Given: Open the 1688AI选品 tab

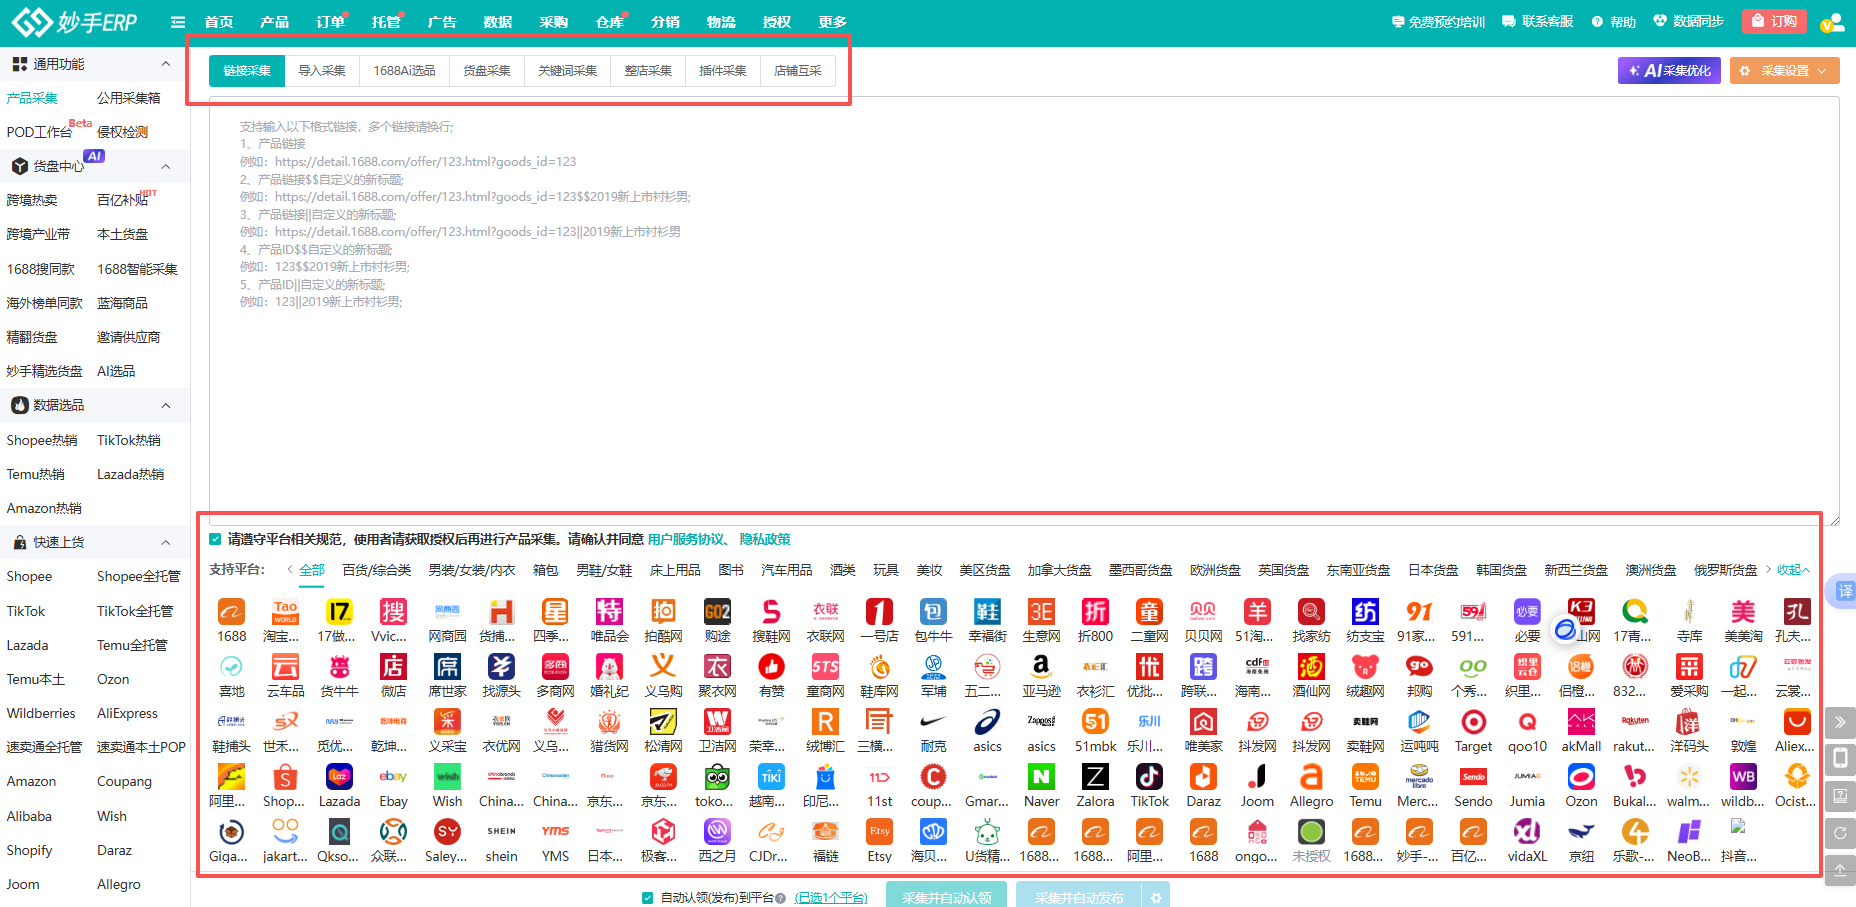Looking at the screenshot, I should 404,71.
